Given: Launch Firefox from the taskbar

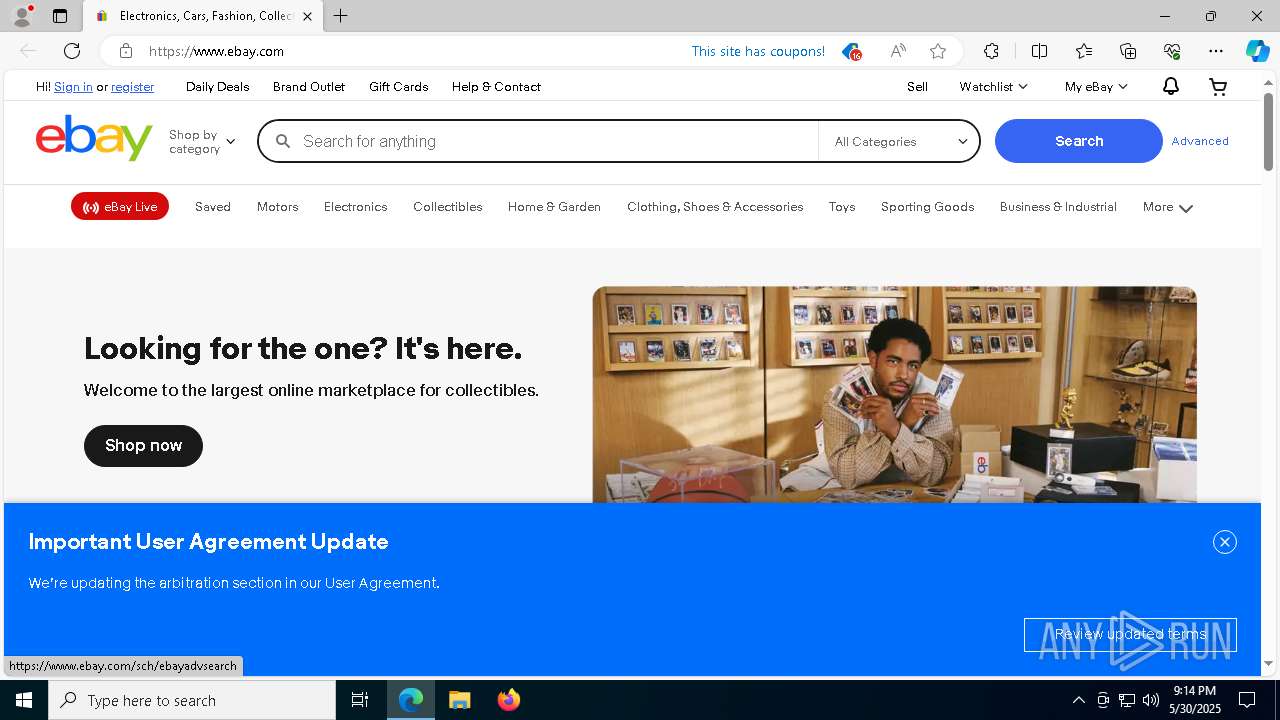Looking at the screenshot, I should [x=509, y=700].
